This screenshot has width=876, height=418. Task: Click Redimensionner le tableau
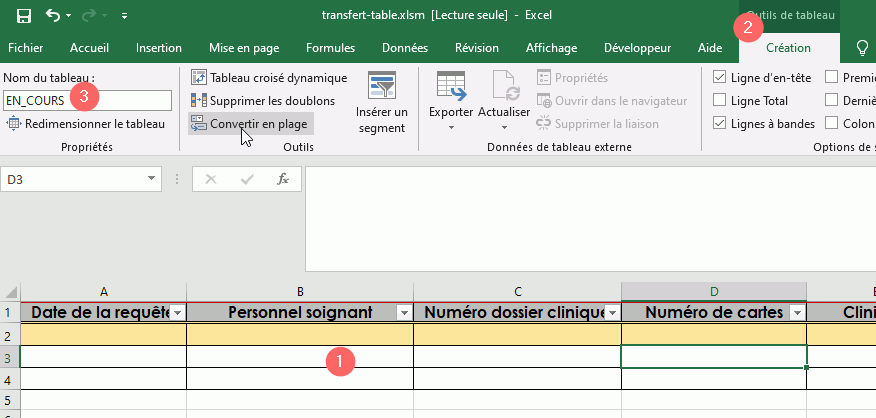(x=86, y=124)
